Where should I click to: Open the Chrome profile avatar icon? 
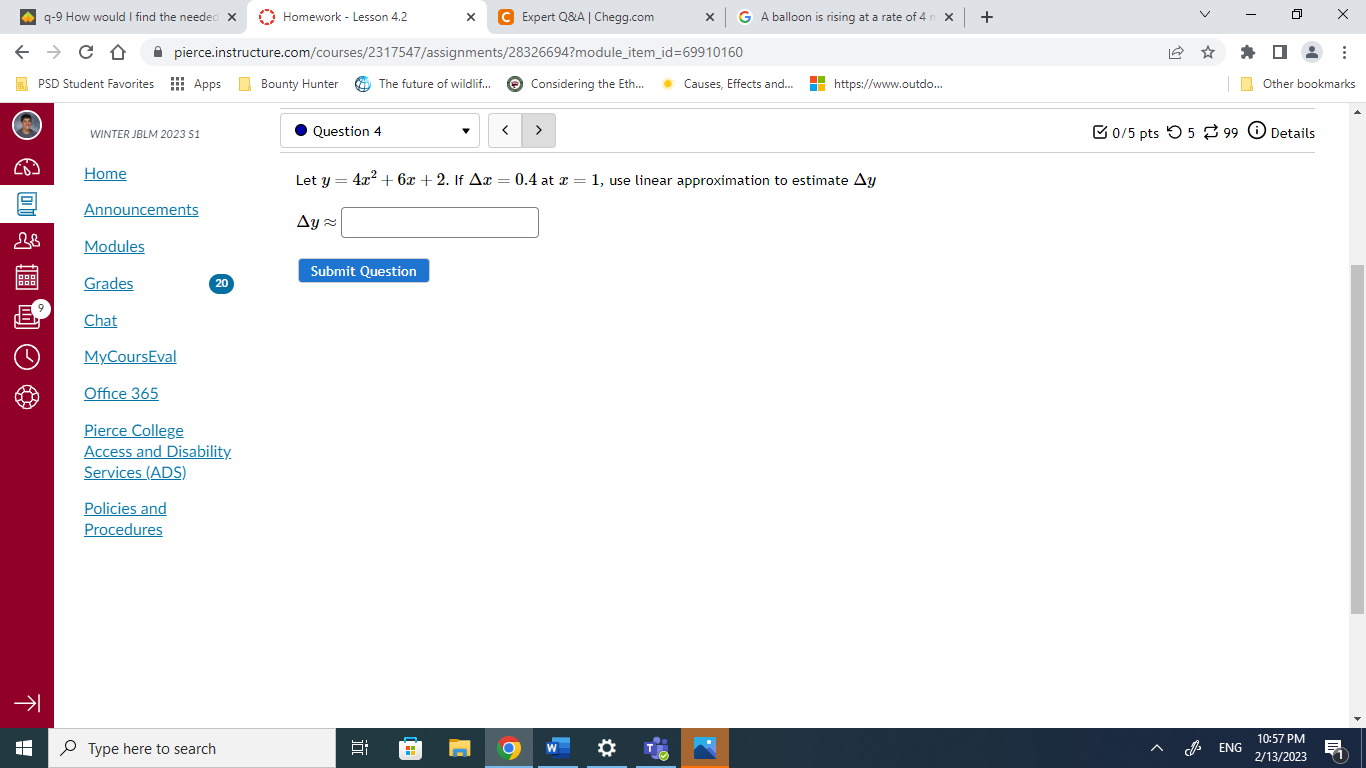(1311, 52)
